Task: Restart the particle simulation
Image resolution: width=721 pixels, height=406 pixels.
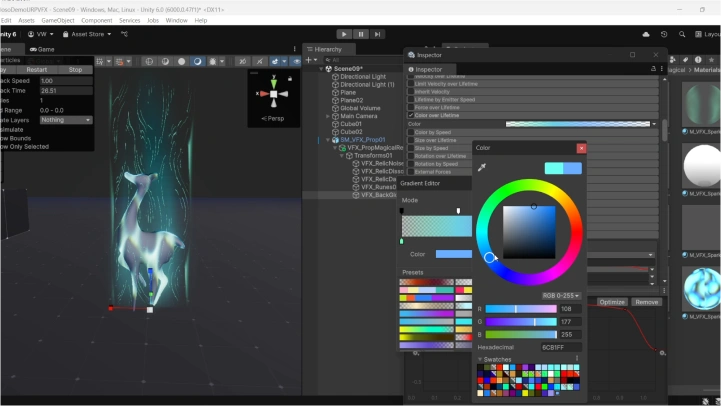Action: pos(36,70)
